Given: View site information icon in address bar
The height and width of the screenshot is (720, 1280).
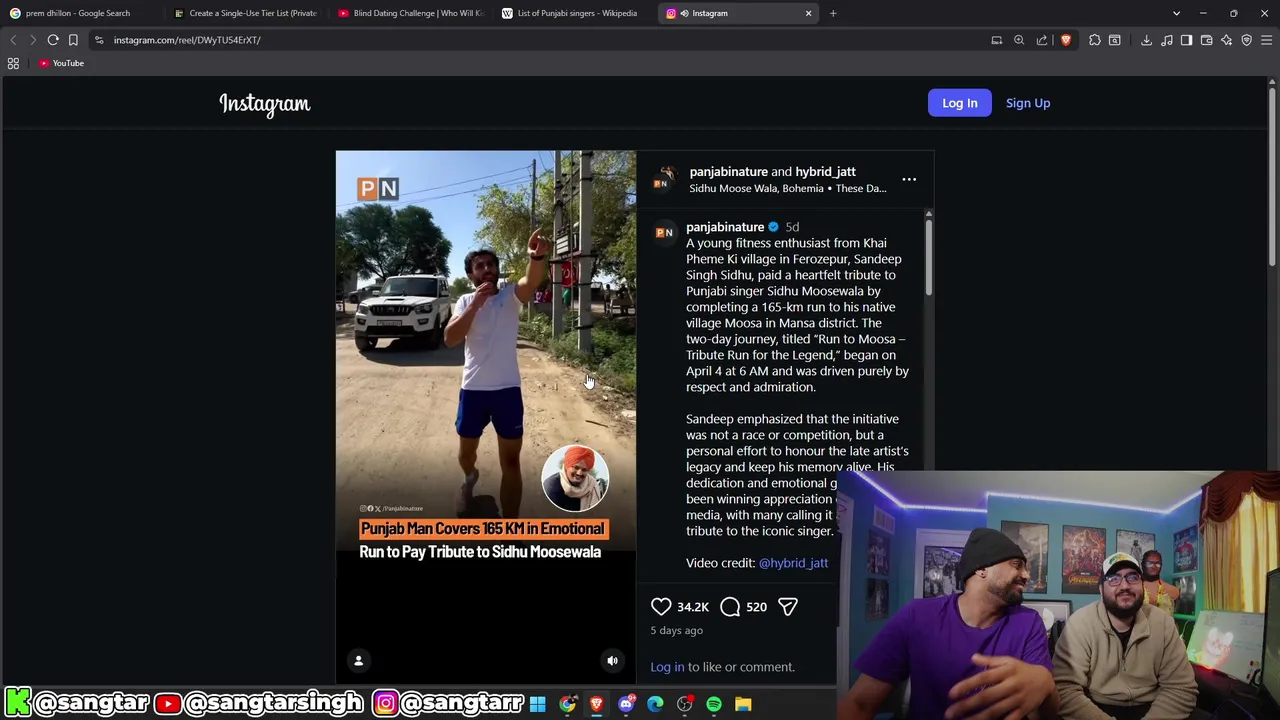Looking at the screenshot, I should click(x=99, y=40).
